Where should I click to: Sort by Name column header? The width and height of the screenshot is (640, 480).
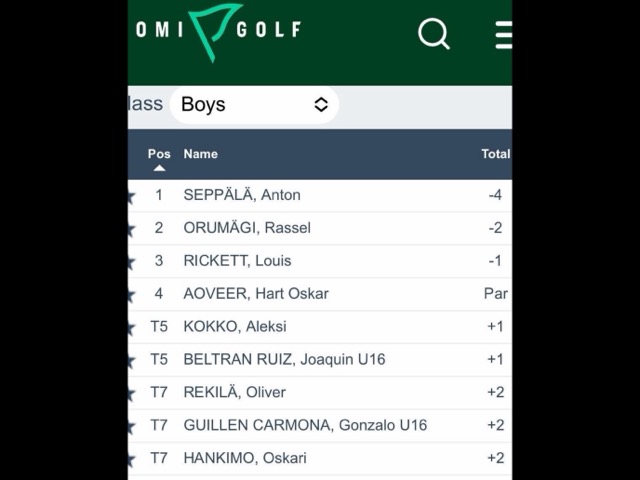point(200,154)
